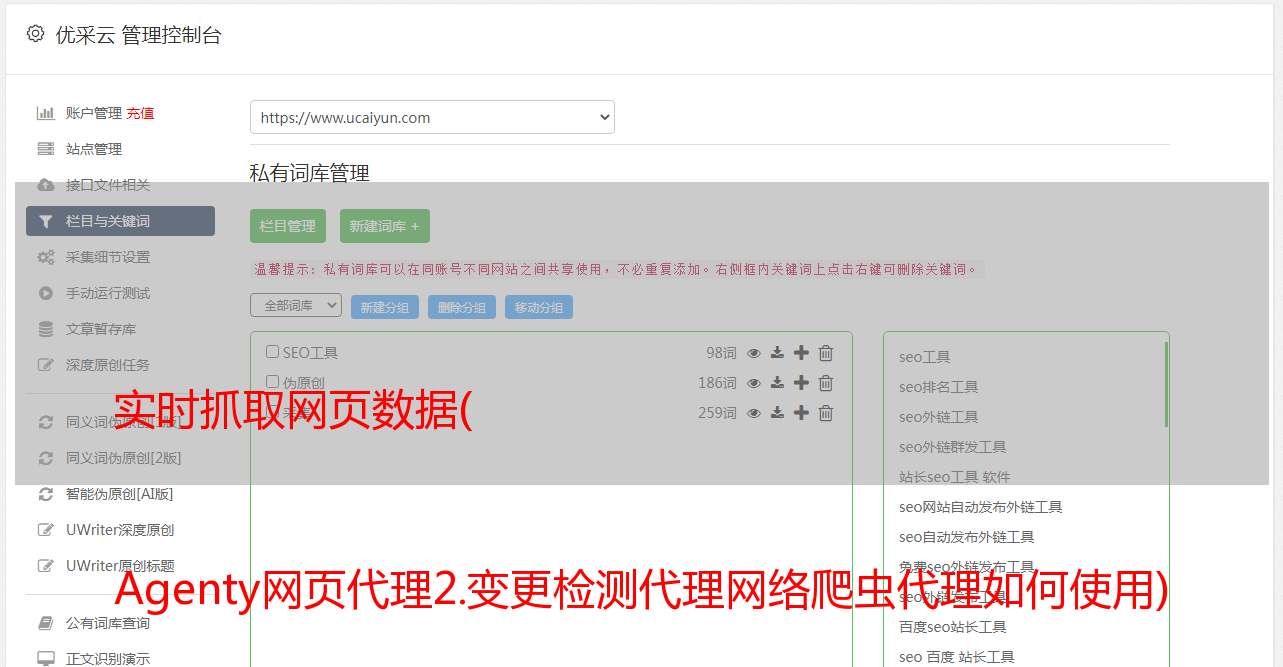Open the 全部词库 group dropdown
Image resolution: width=1283 pixels, height=667 pixels.
click(x=296, y=306)
